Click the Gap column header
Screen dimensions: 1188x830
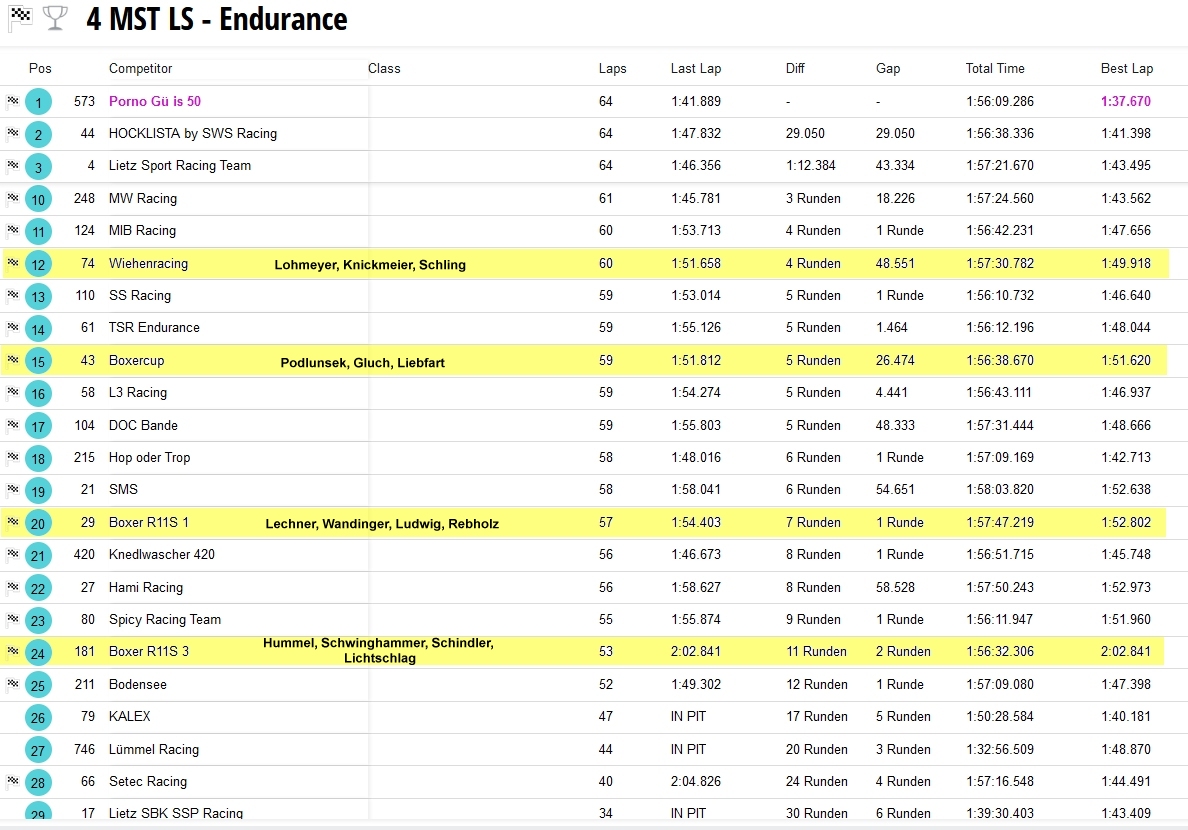click(887, 69)
